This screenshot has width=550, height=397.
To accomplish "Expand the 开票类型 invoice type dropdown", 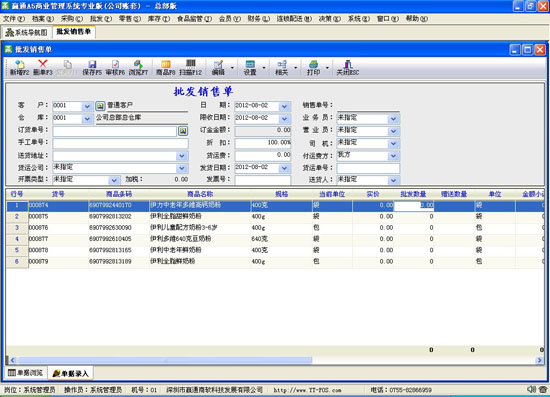I will 114,180.
